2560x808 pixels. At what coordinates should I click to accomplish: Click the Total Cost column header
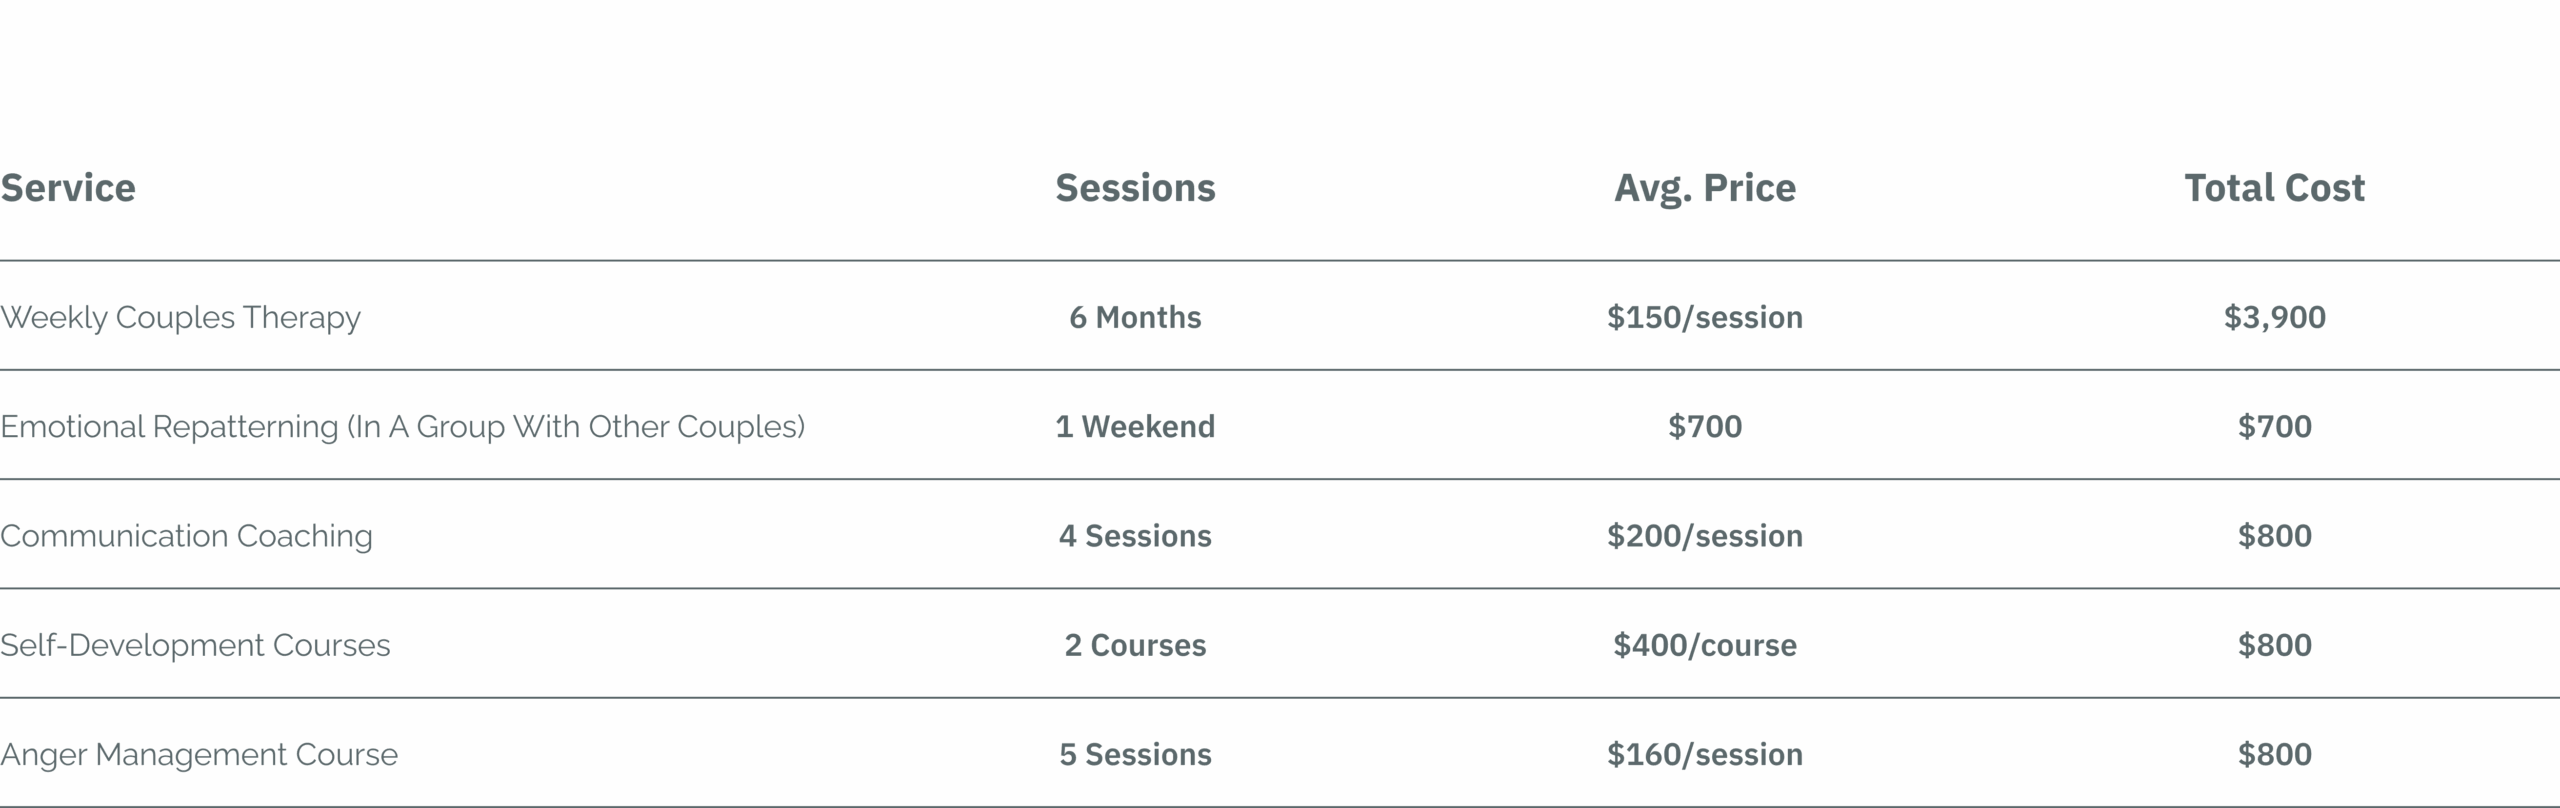click(x=2274, y=188)
